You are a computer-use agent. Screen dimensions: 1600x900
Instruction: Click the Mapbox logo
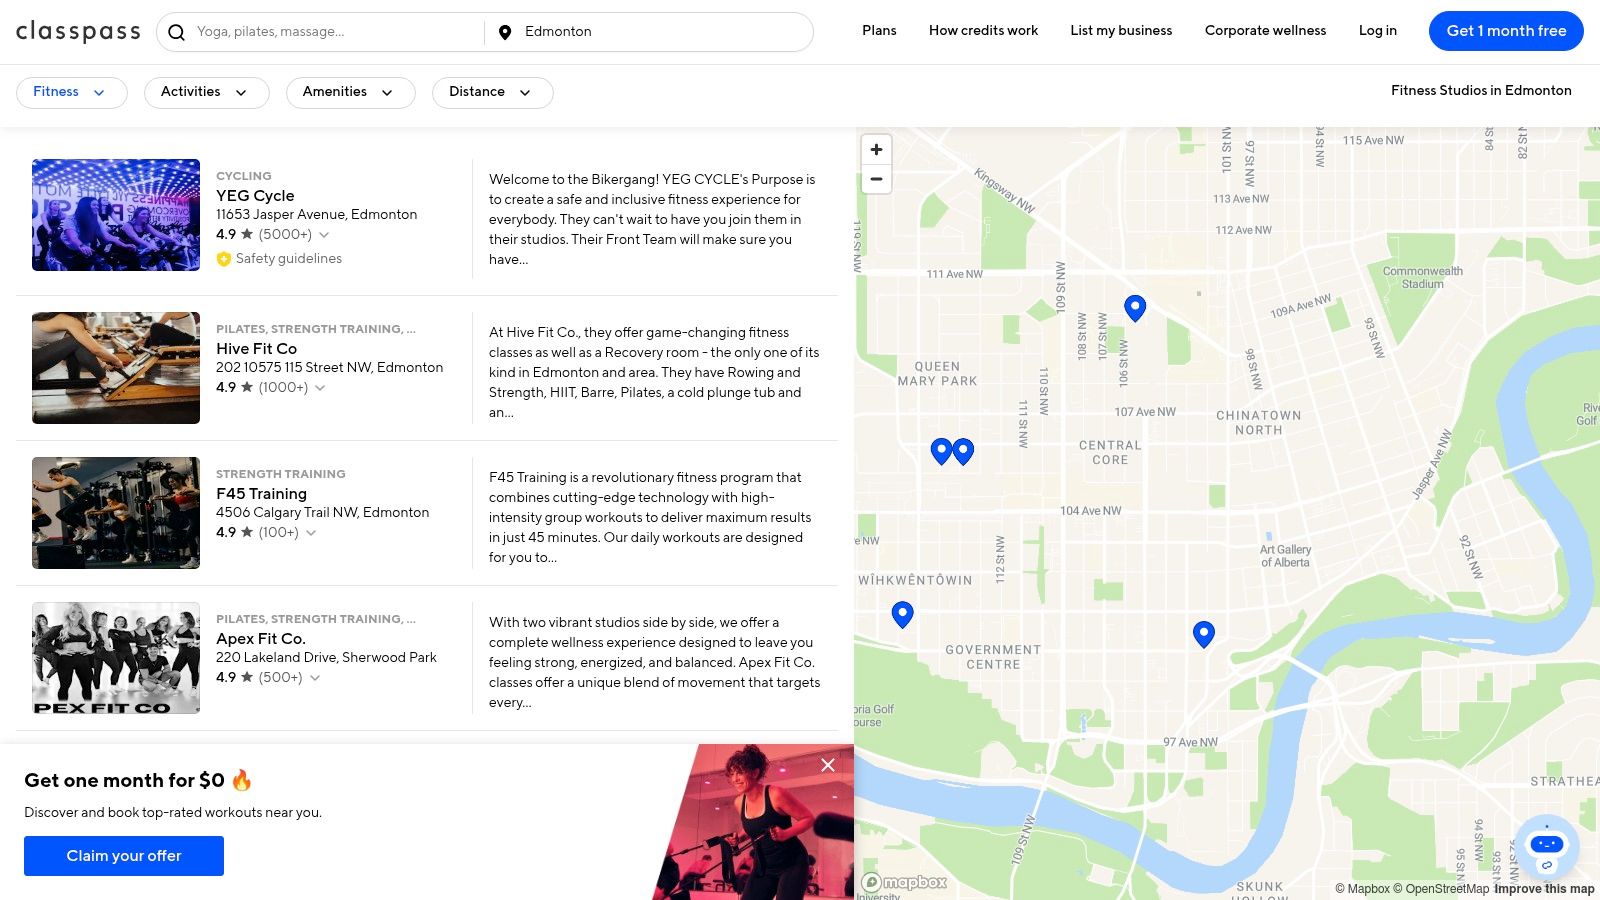904,882
